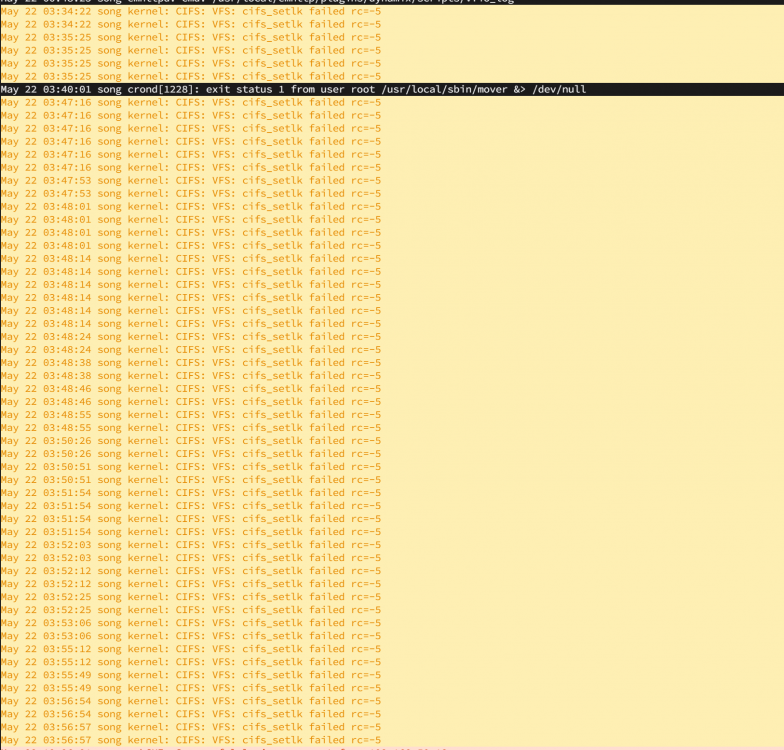Click the '/usr/local/sbin/mover' path in the crond line
This screenshot has height=750, width=784.
pos(444,90)
